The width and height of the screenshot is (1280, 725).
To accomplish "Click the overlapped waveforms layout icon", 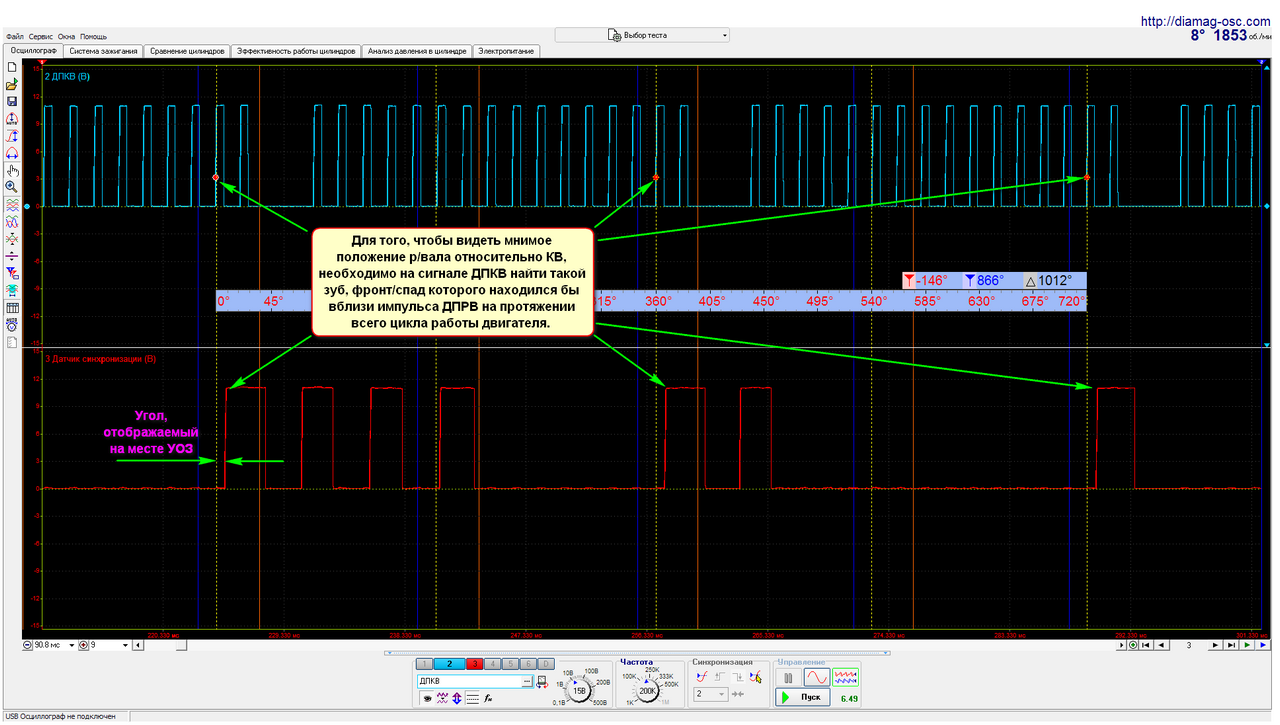I will click(x=10, y=221).
